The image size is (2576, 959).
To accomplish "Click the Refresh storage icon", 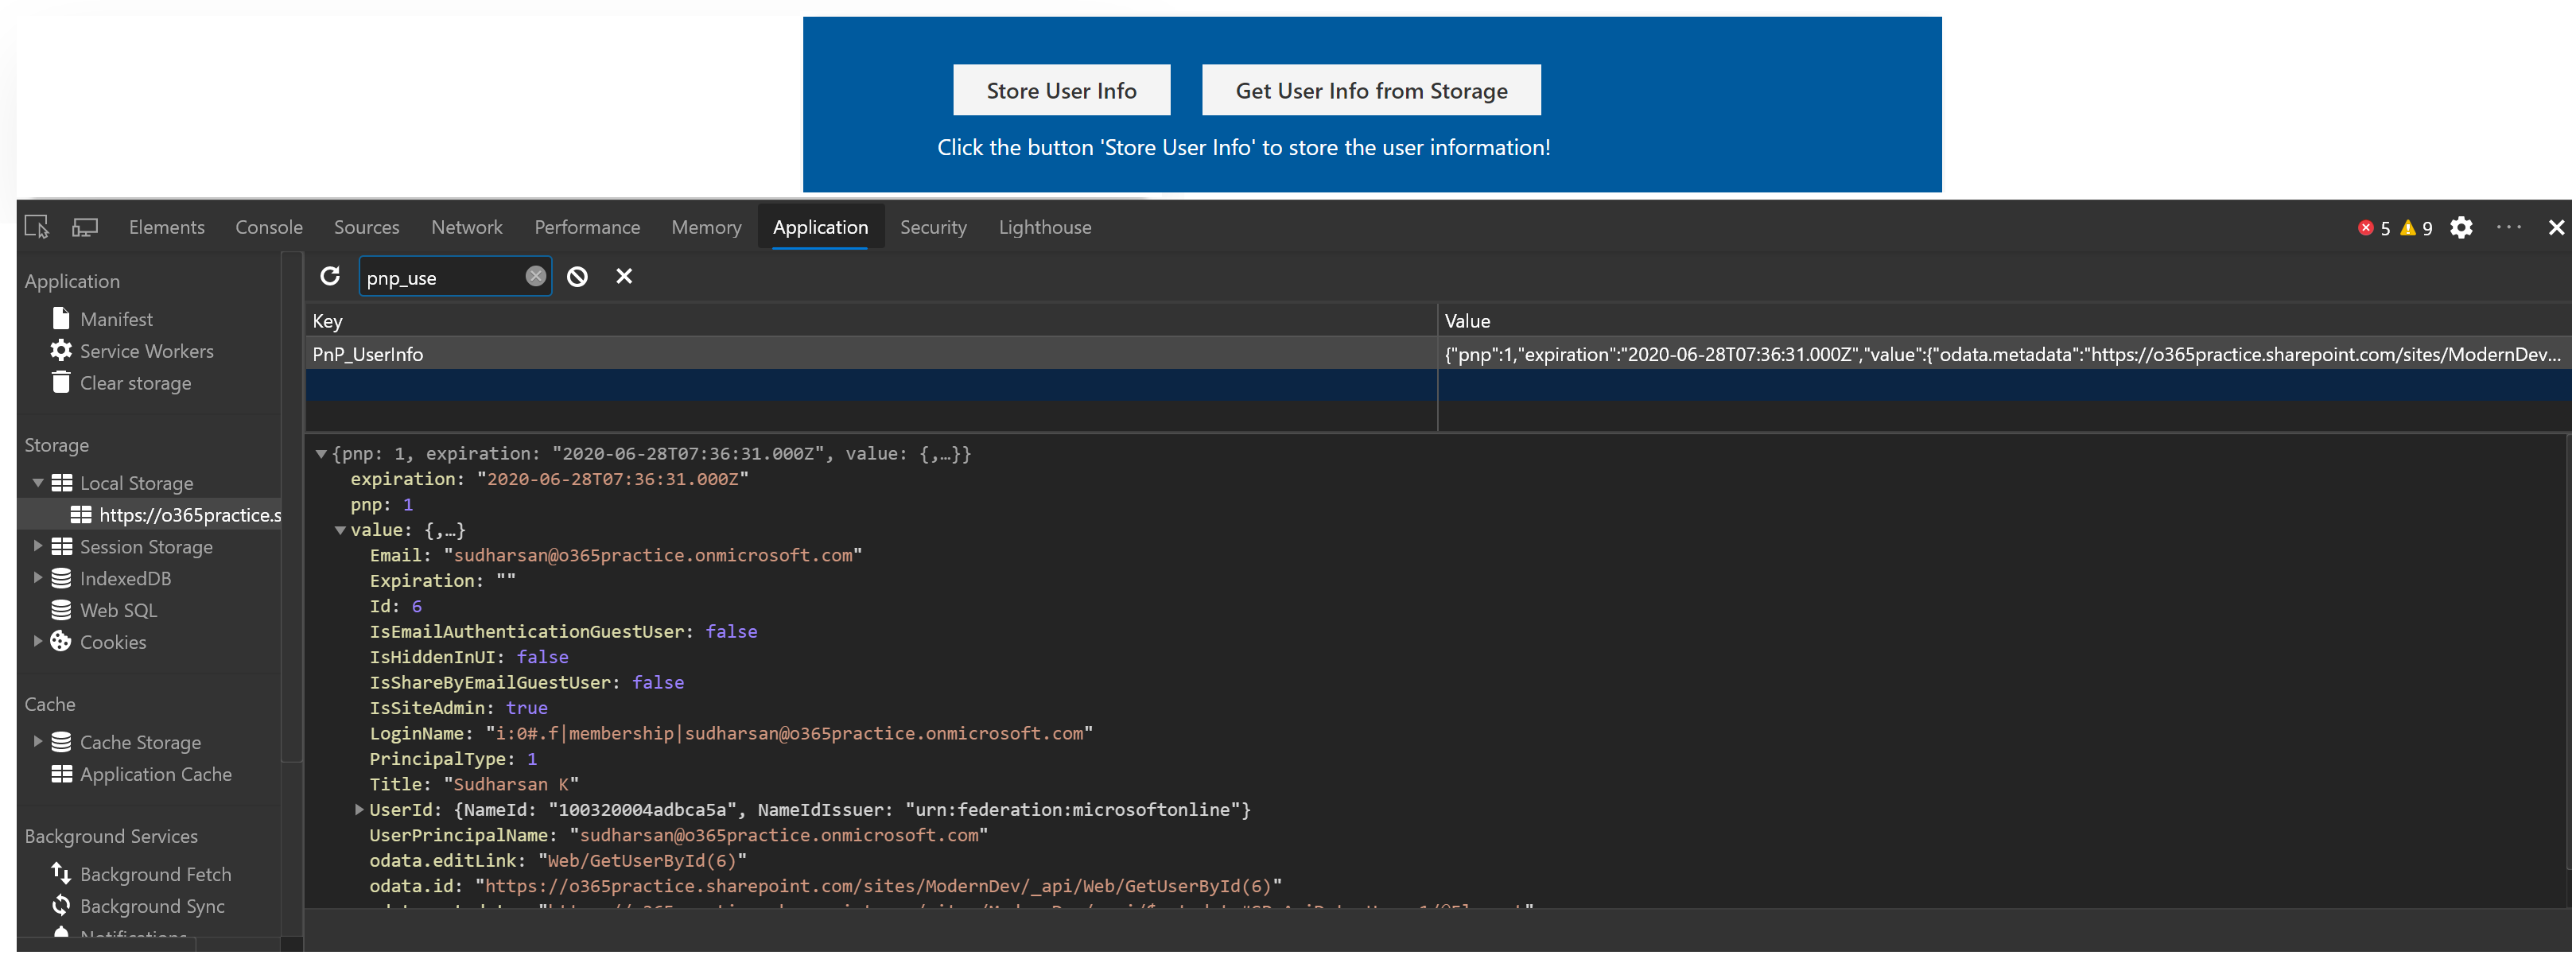I will (x=327, y=276).
